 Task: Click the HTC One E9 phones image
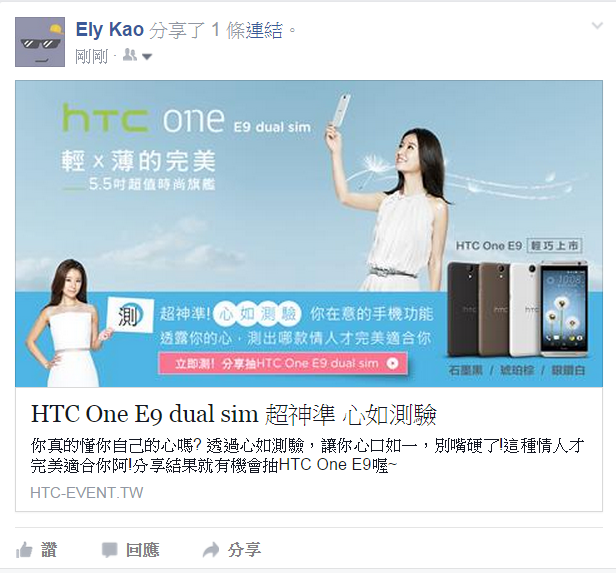(x=518, y=309)
